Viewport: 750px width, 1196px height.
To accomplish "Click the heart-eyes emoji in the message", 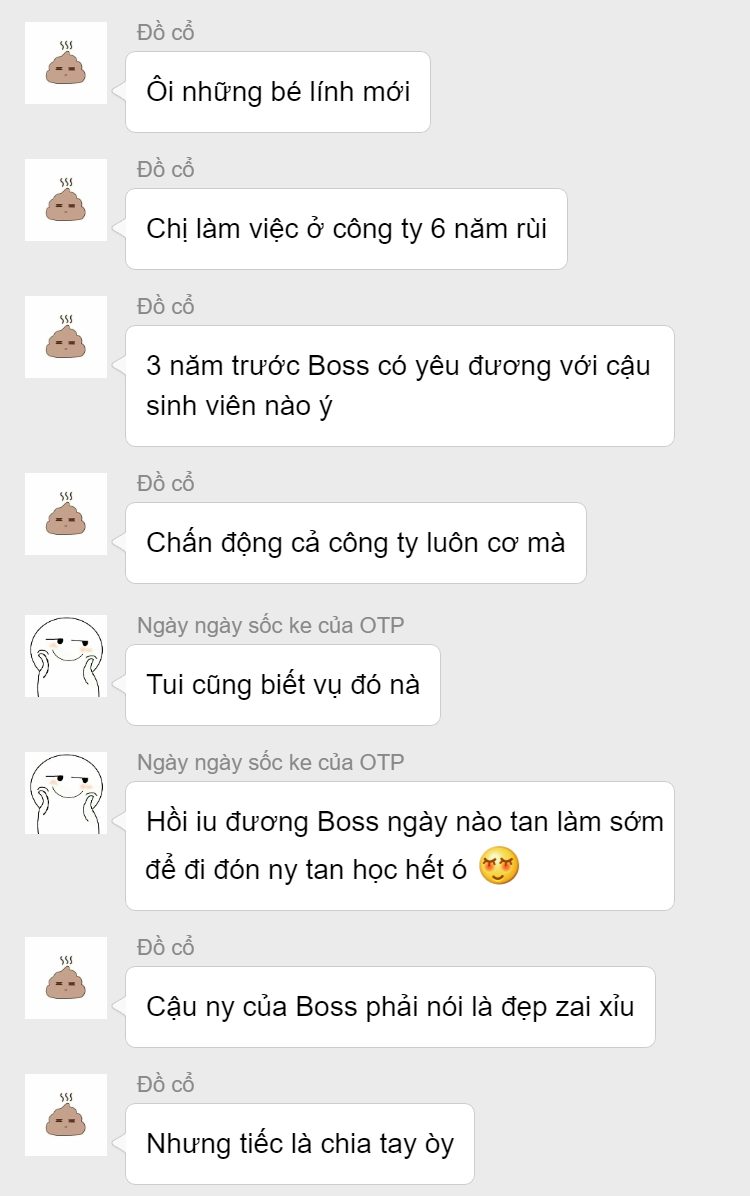I will 499,866.
